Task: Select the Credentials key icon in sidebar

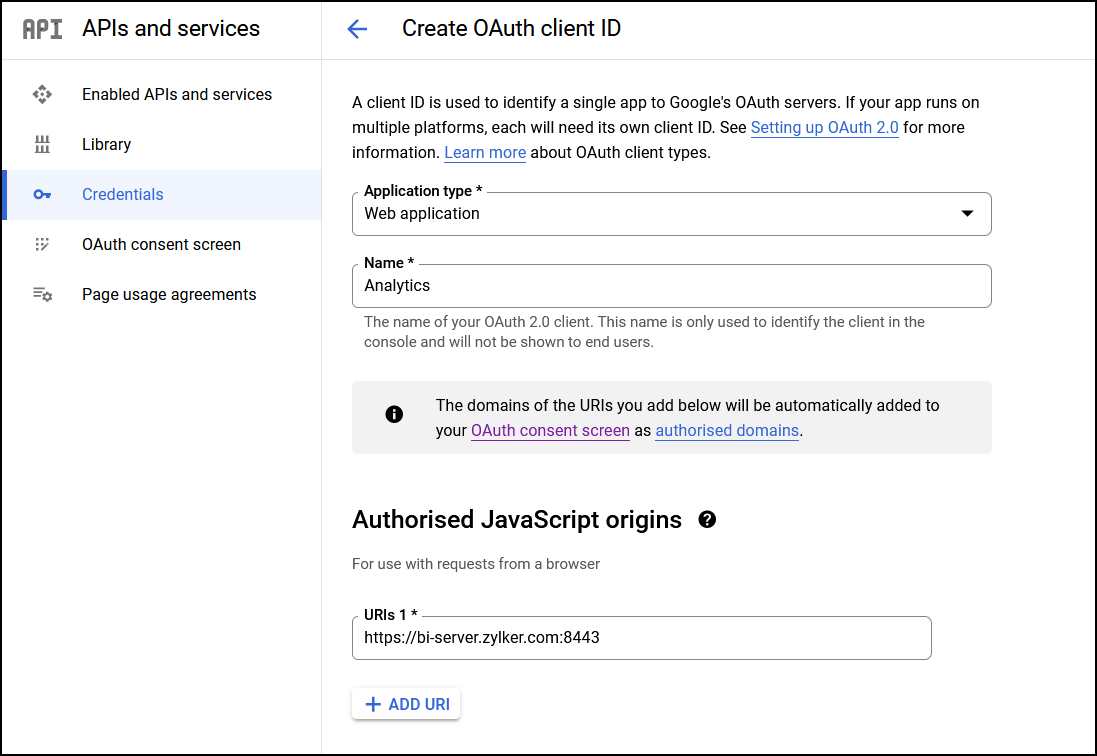Action: pyautogui.click(x=42, y=194)
